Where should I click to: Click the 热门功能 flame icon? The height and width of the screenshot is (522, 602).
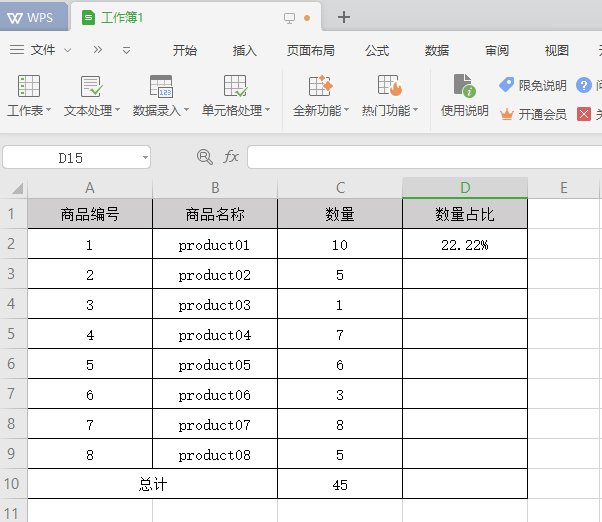390,86
